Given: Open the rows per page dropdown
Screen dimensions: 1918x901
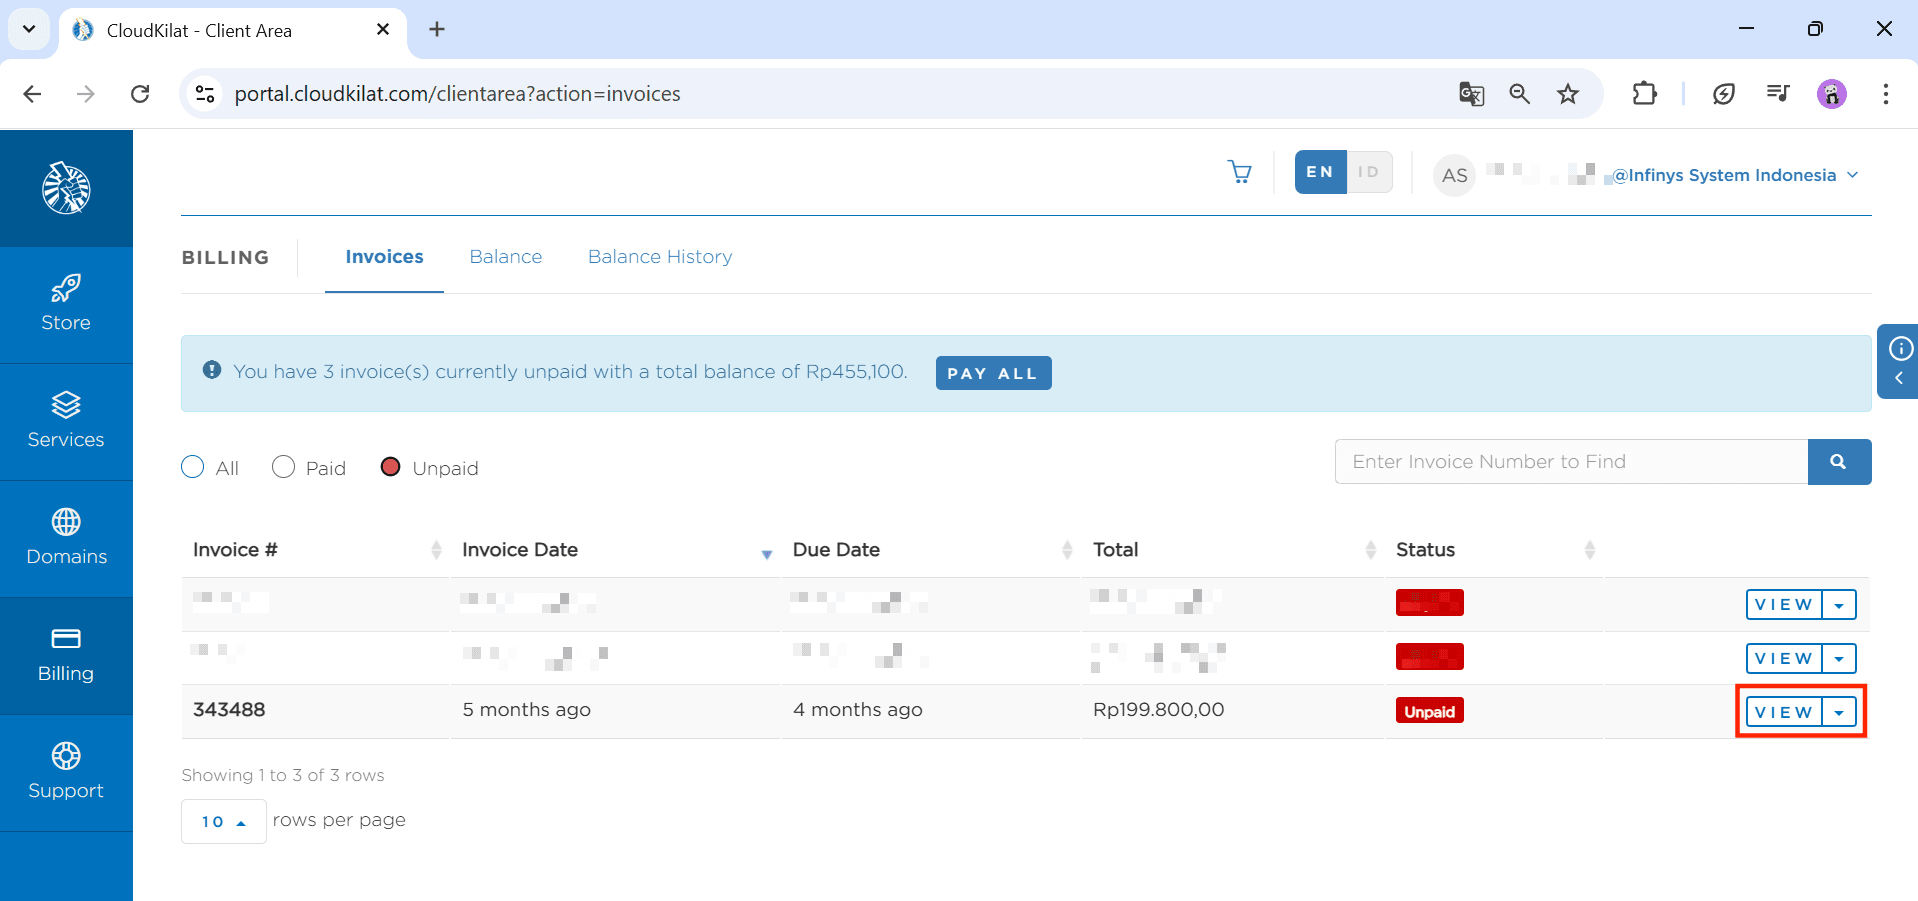Looking at the screenshot, I should point(223,821).
